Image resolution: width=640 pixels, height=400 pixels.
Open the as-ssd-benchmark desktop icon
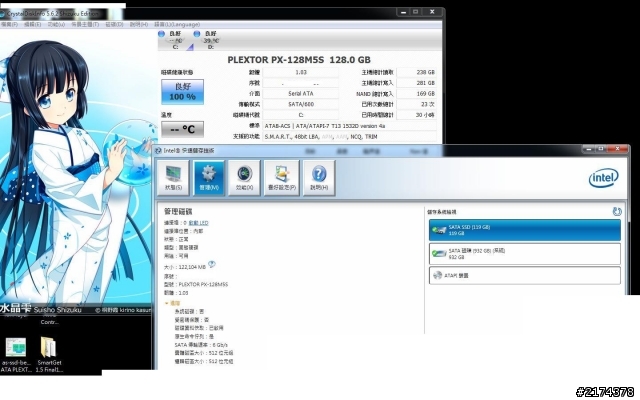coord(16,354)
